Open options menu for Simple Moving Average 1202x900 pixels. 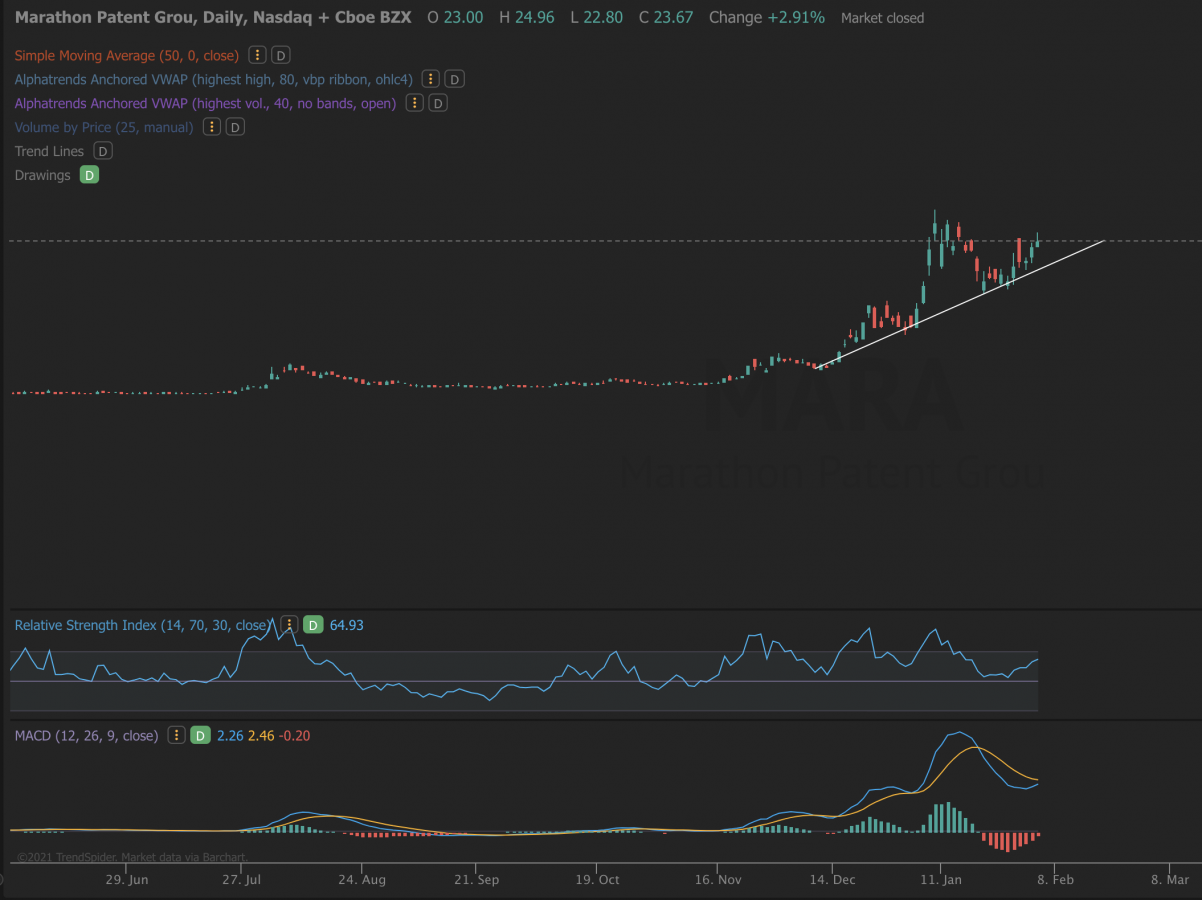click(x=258, y=55)
